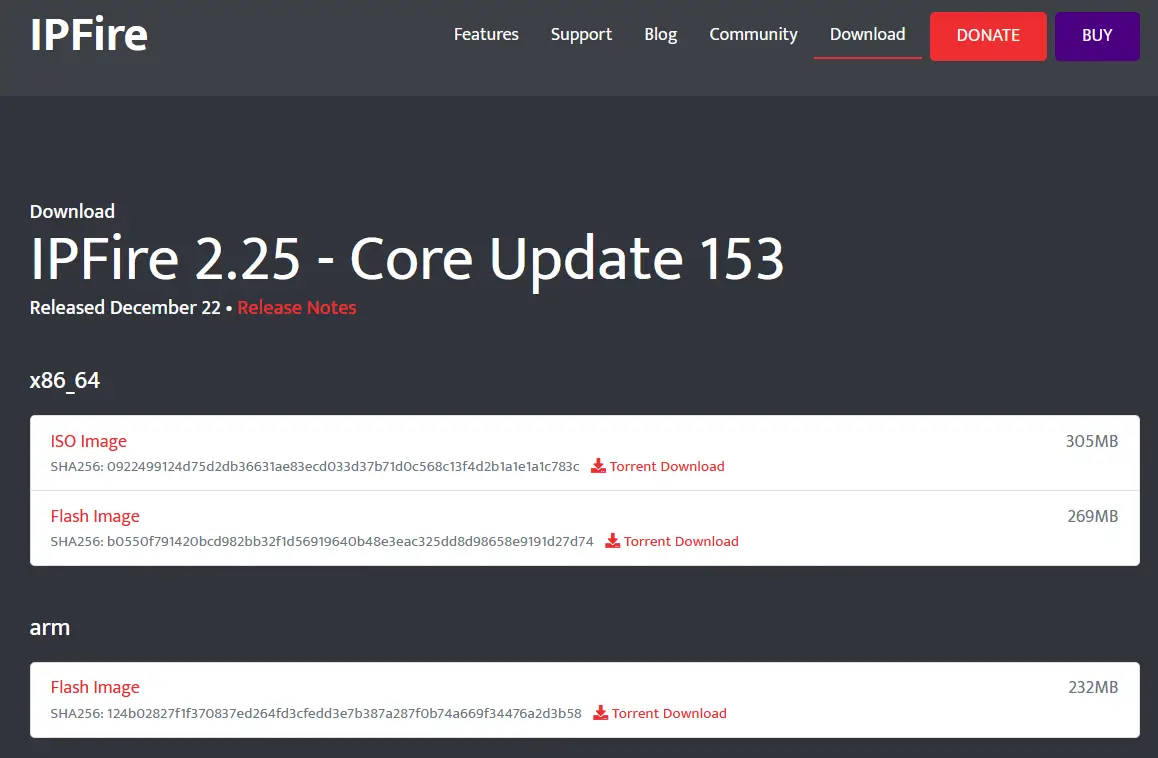This screenshot has height=758, width=1158.
Task: Select the Download nav item
Action: point(868,35)
